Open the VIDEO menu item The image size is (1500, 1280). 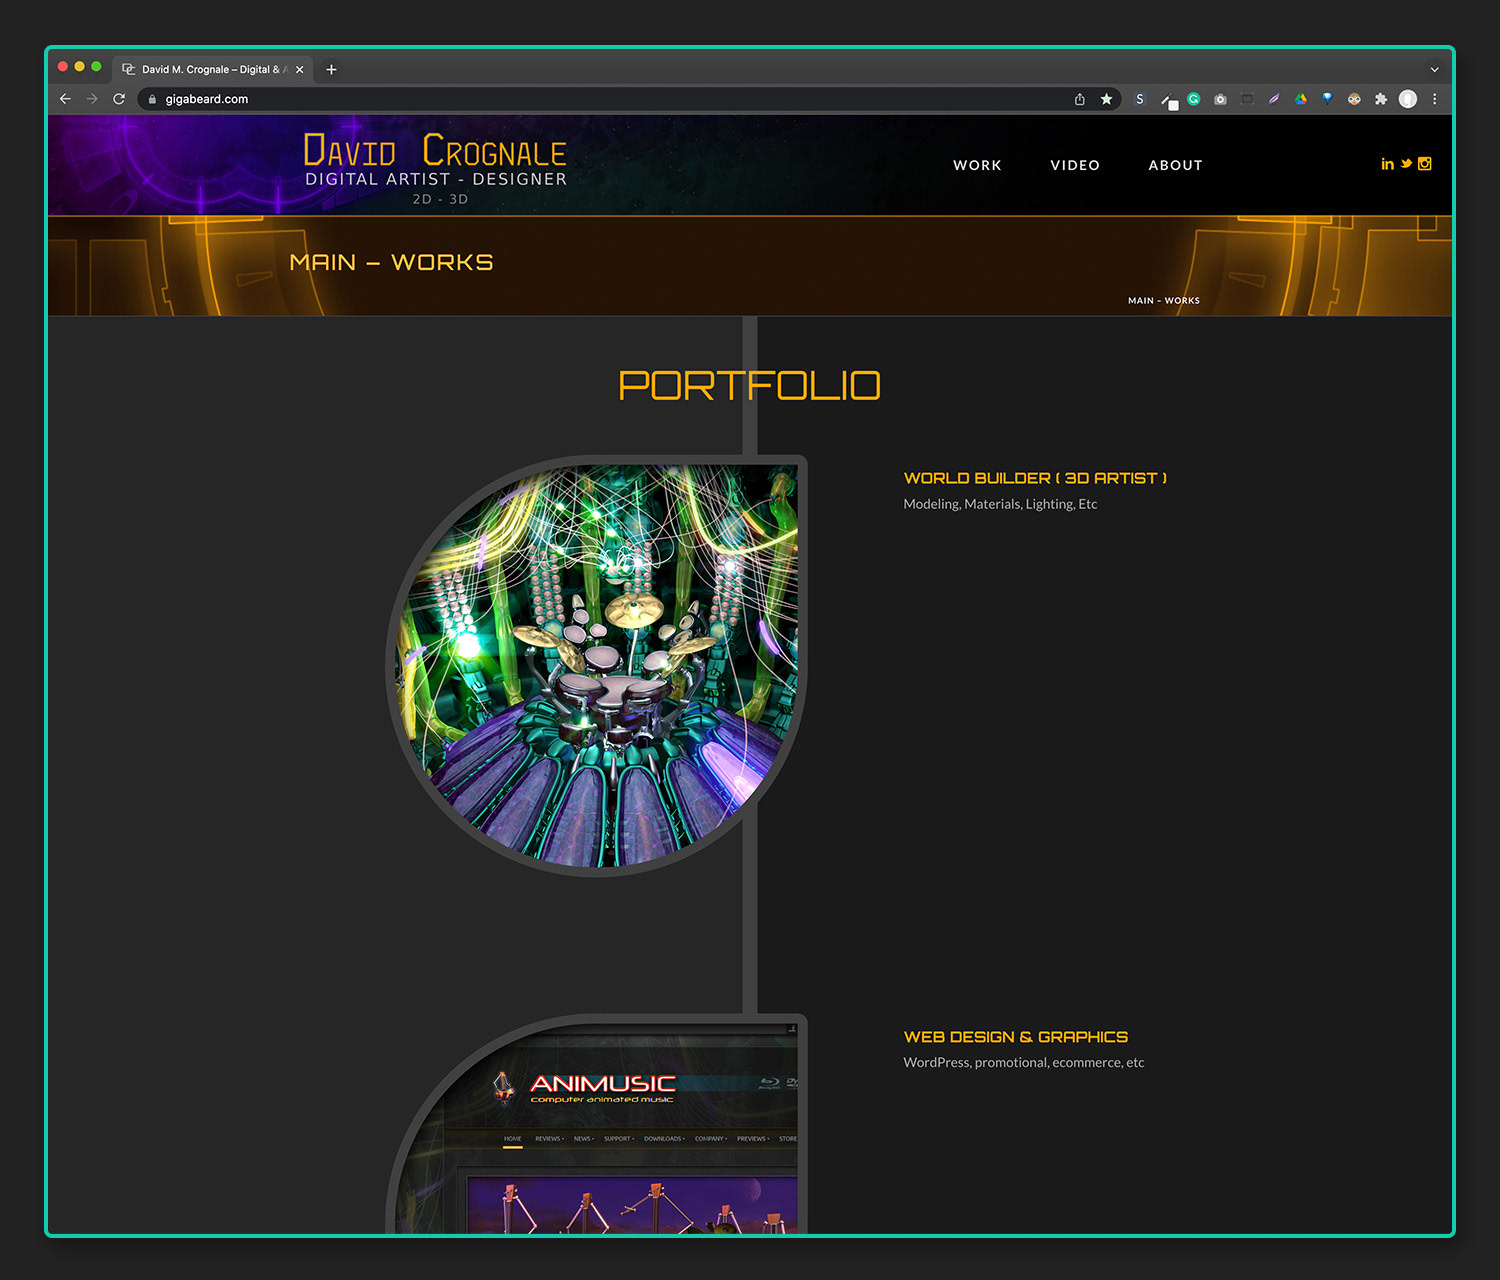(x=1075, y=165)
